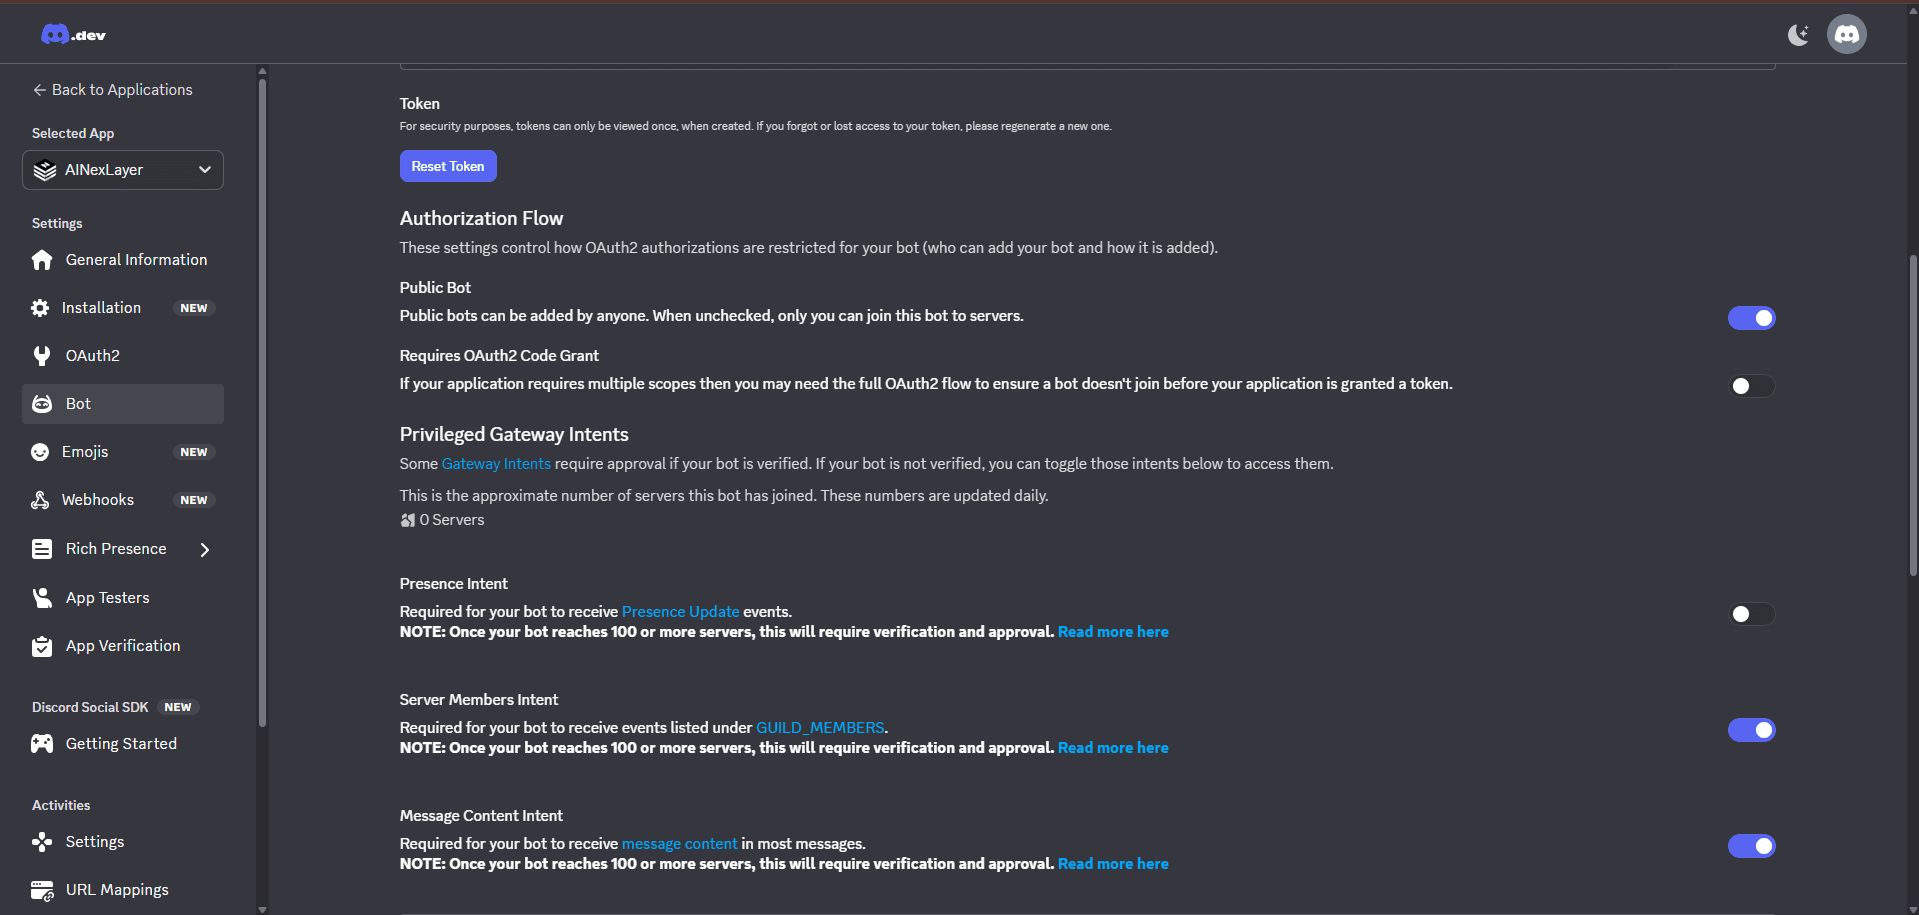This screenshot has height=915, width=1919.
Task: Open the General Information settings icon
Action: (x=42, y=259)
